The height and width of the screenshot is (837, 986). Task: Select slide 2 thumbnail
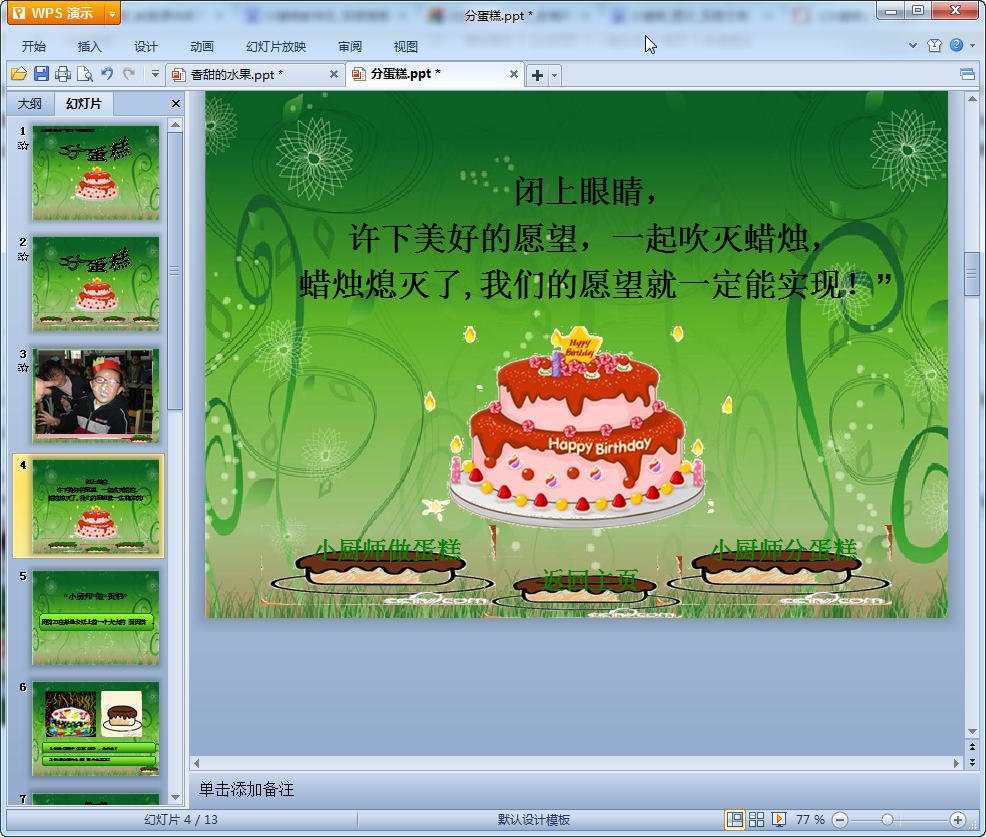(96, 284)
